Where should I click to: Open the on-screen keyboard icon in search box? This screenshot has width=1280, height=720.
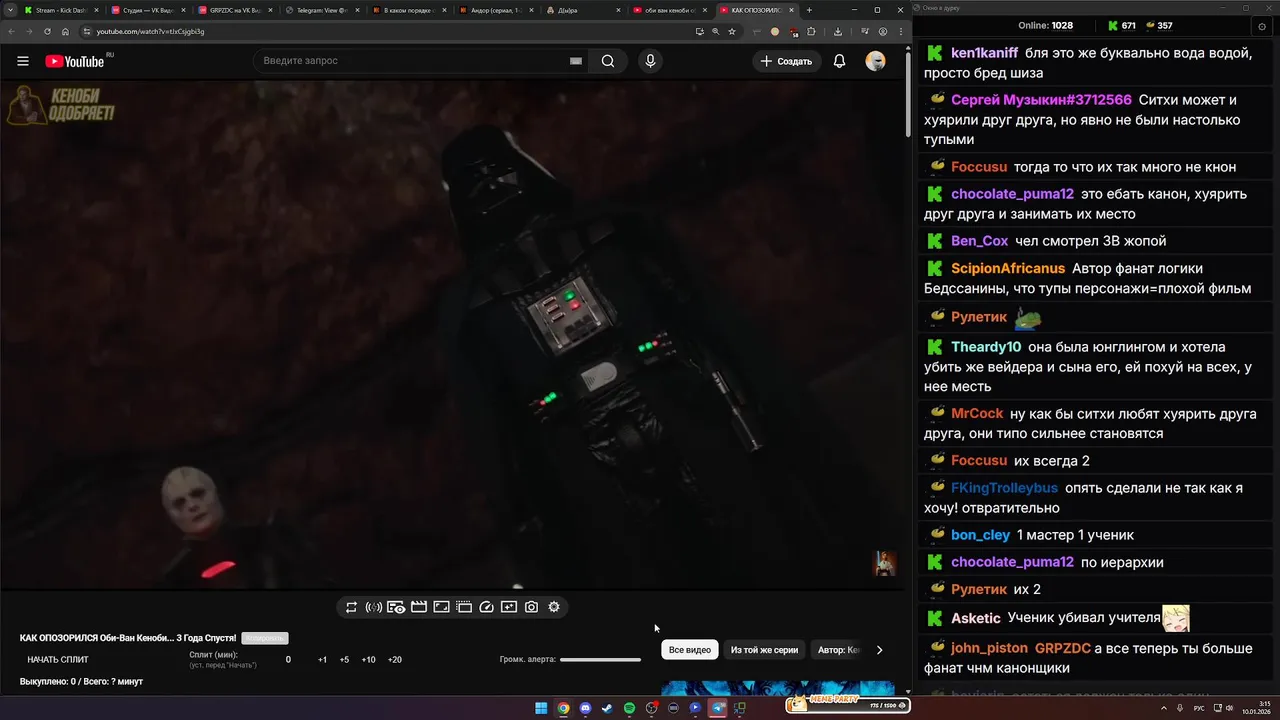click(576, 61)
